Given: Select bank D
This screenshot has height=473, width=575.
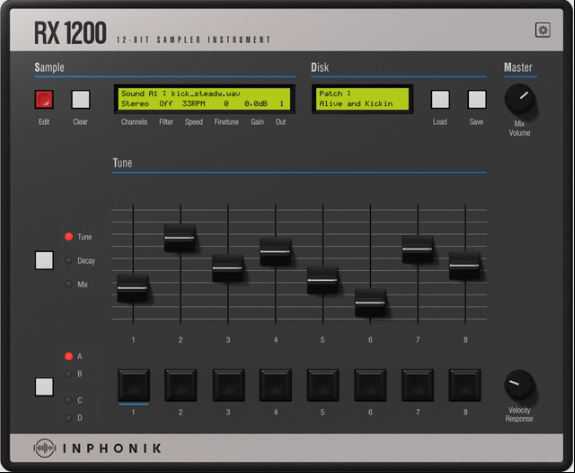Looking at the screenshot, I should point(73,418).
